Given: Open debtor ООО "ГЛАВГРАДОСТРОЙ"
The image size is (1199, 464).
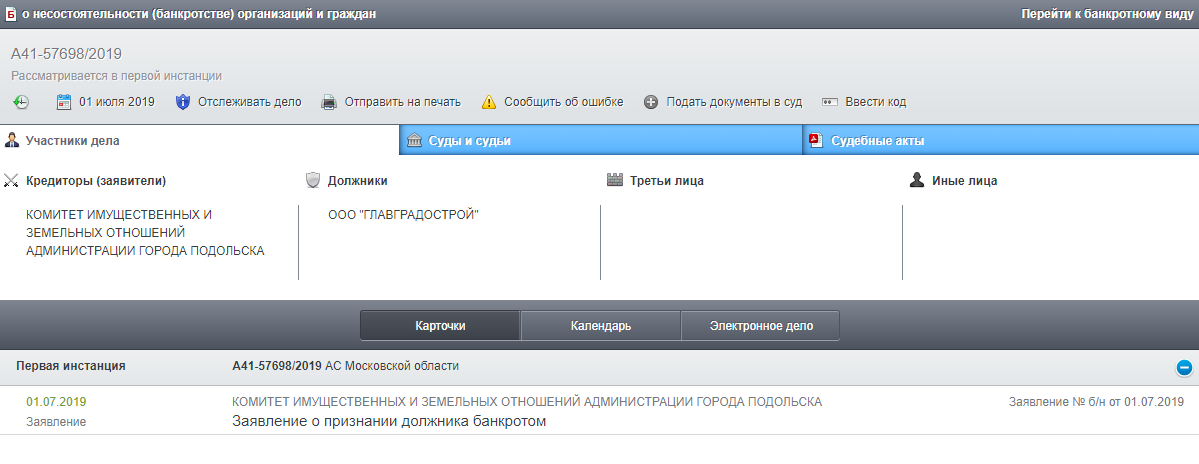Looking at the screenshot, I should tap(403, 214).
